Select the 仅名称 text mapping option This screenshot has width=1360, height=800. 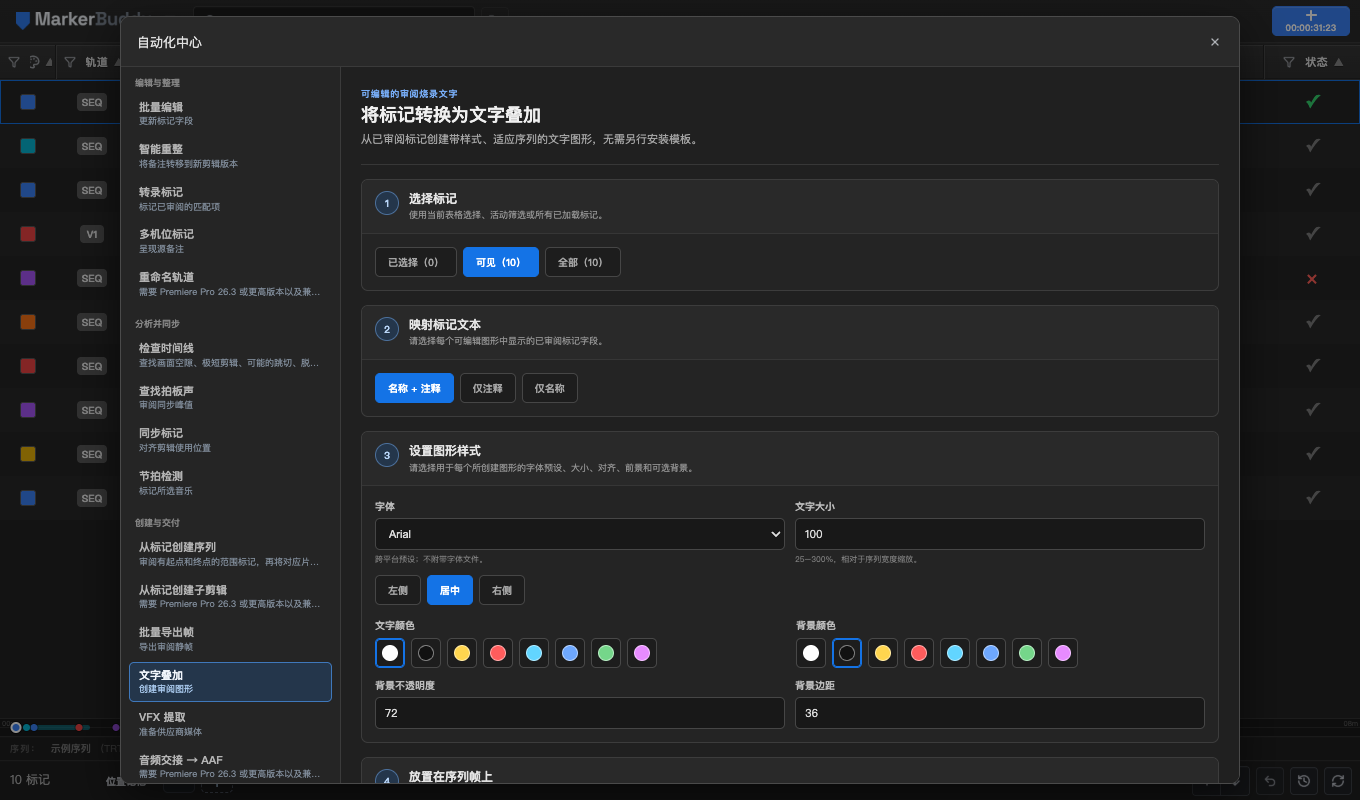[x=550, y=388]
